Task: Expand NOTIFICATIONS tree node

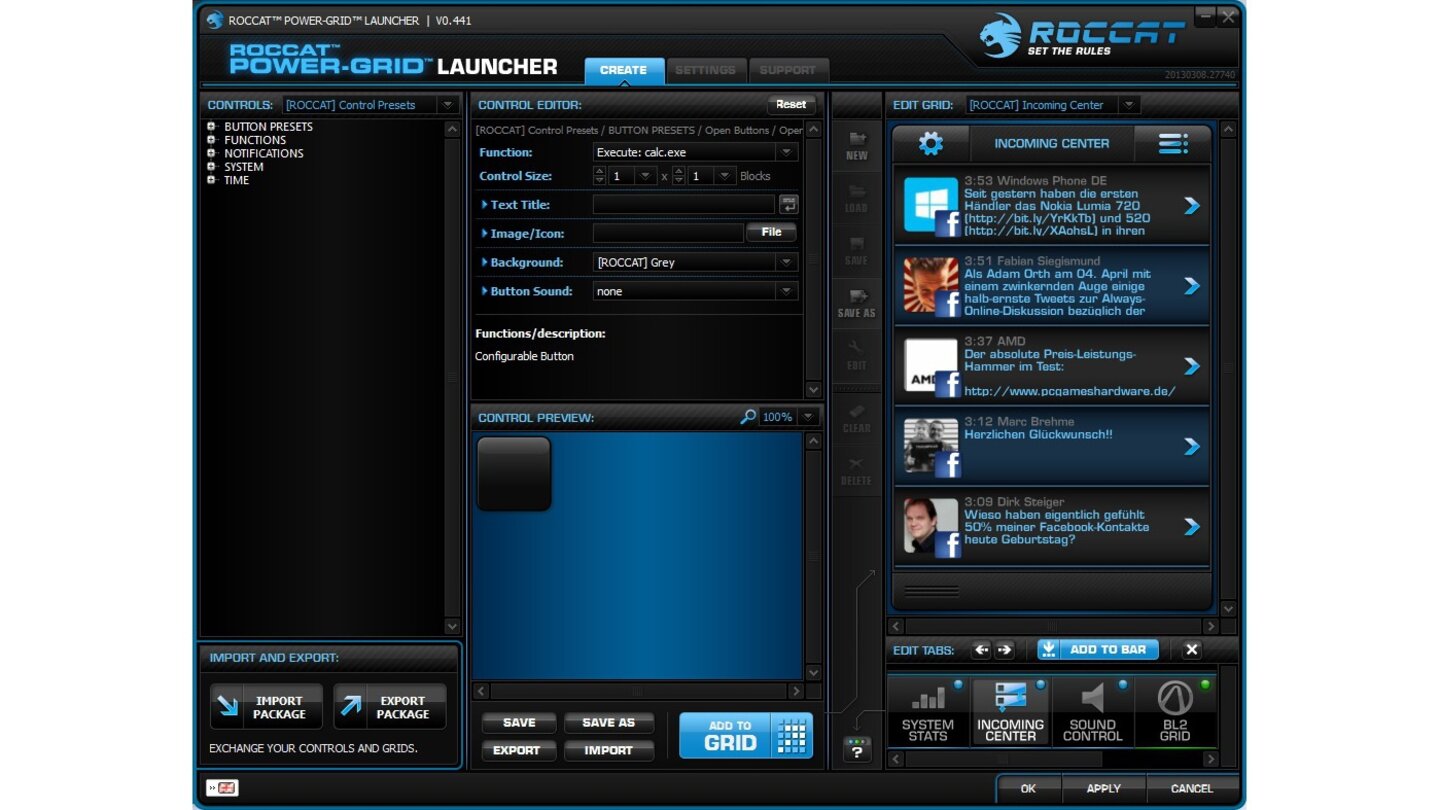Action: pyautogui.click(x=211, y=153)
